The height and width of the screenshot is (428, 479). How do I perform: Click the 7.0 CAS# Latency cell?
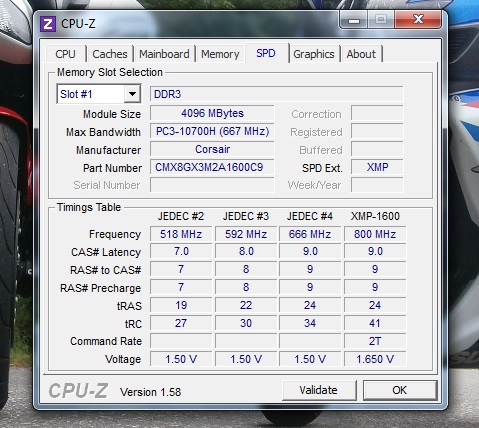click(181, 251)
